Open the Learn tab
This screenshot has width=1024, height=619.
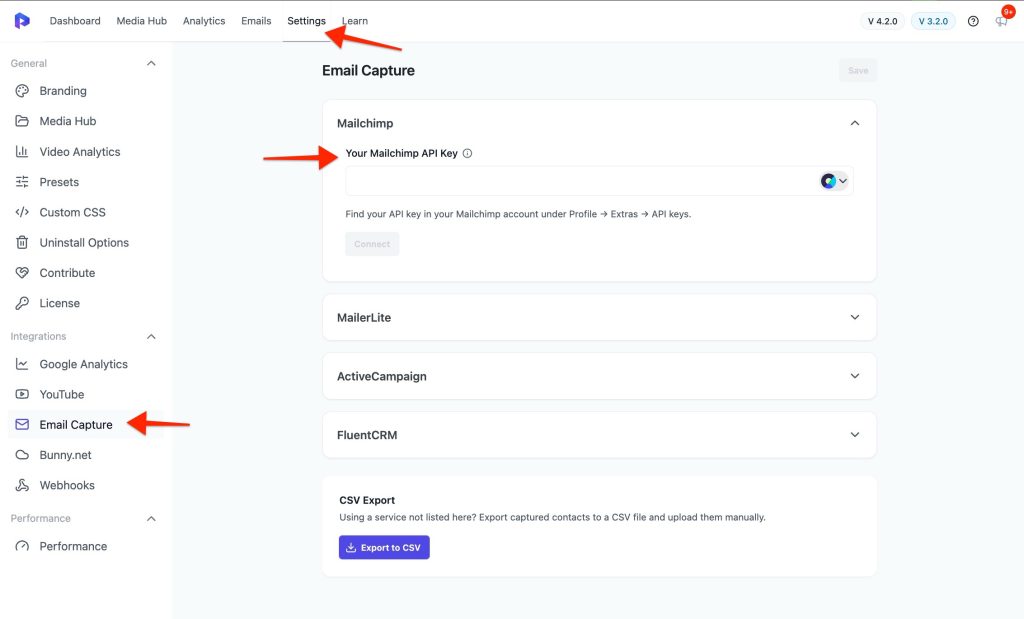tap(355, 21)
